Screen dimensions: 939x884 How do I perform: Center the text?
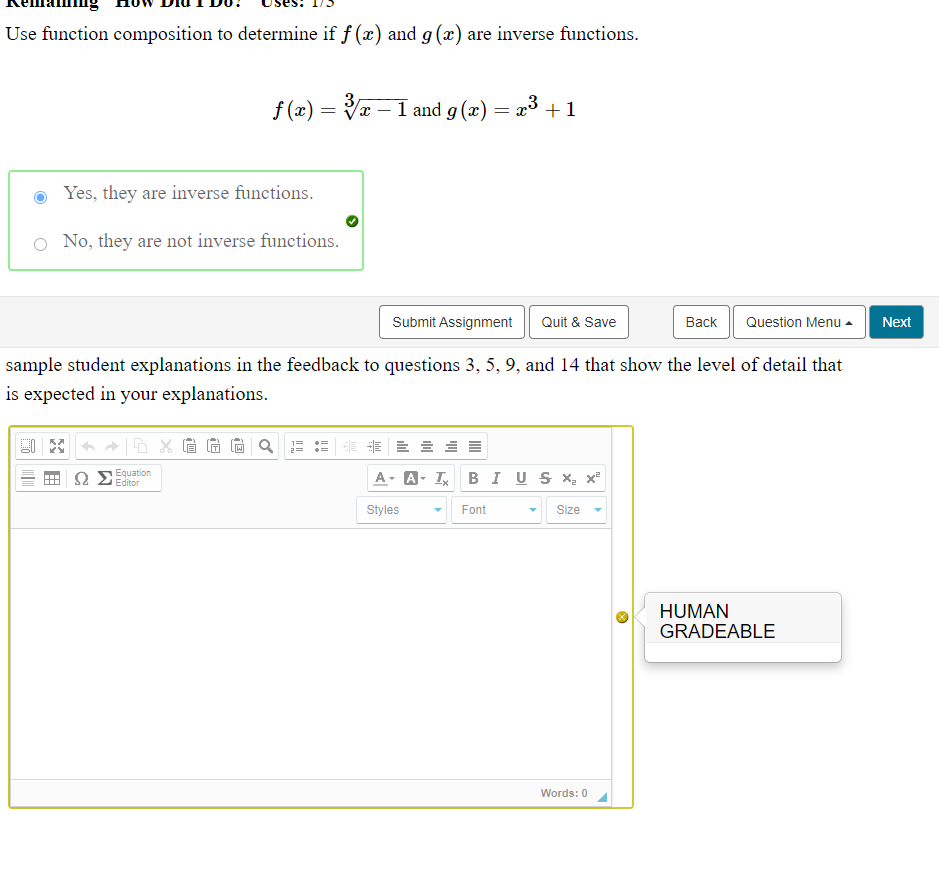click(x=427, y=446)
